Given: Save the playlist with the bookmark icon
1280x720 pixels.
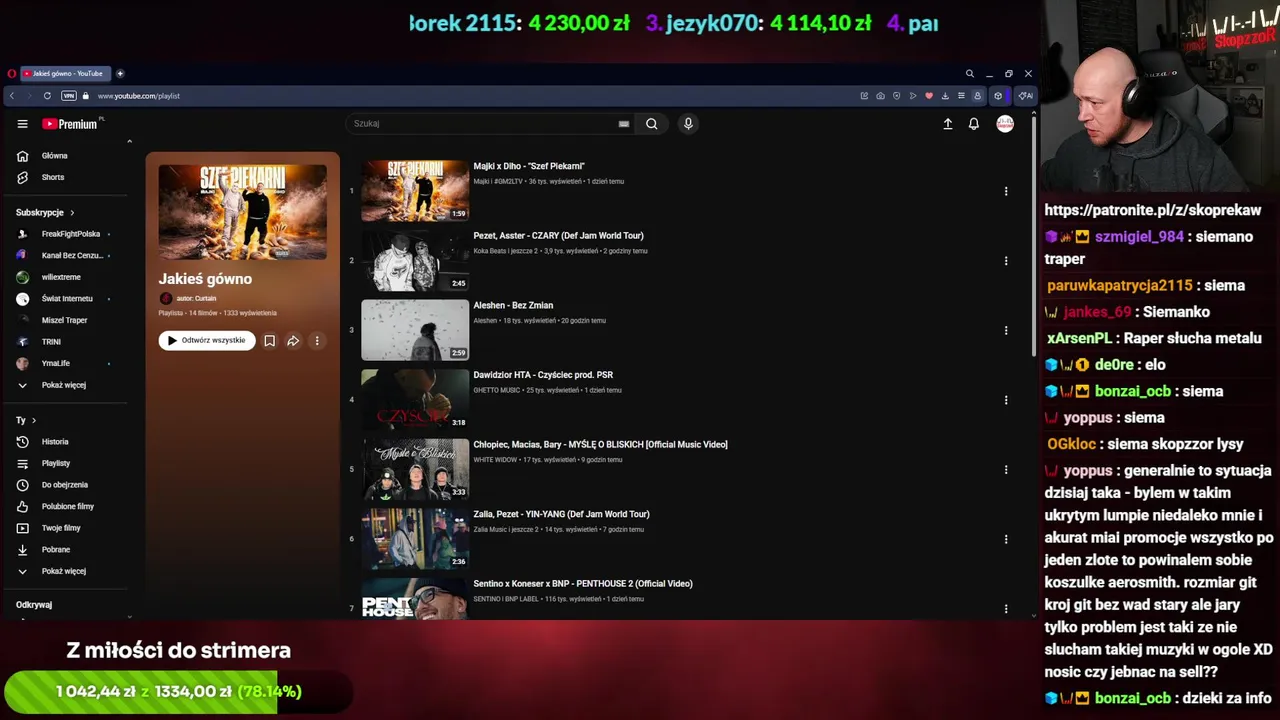Looking at the screenshot, I should coord(269,341).
